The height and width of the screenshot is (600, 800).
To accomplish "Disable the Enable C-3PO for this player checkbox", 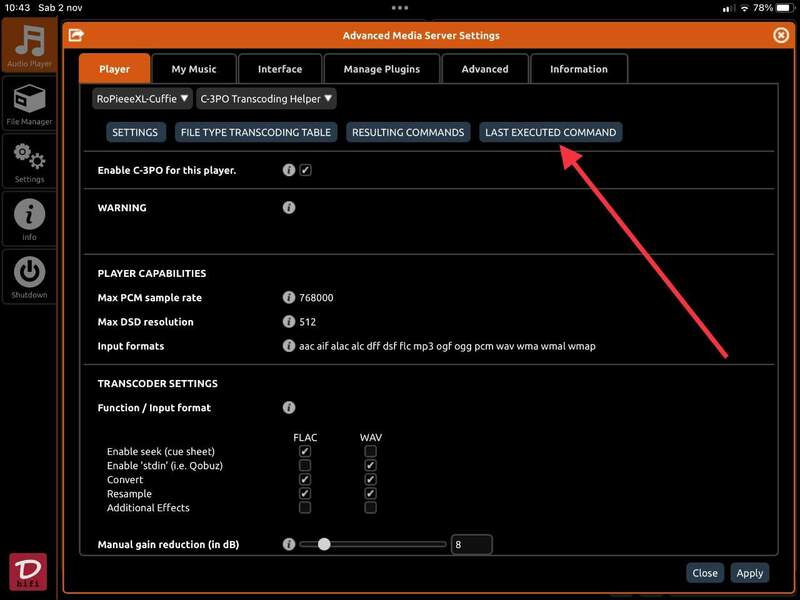I will (306, 170).
